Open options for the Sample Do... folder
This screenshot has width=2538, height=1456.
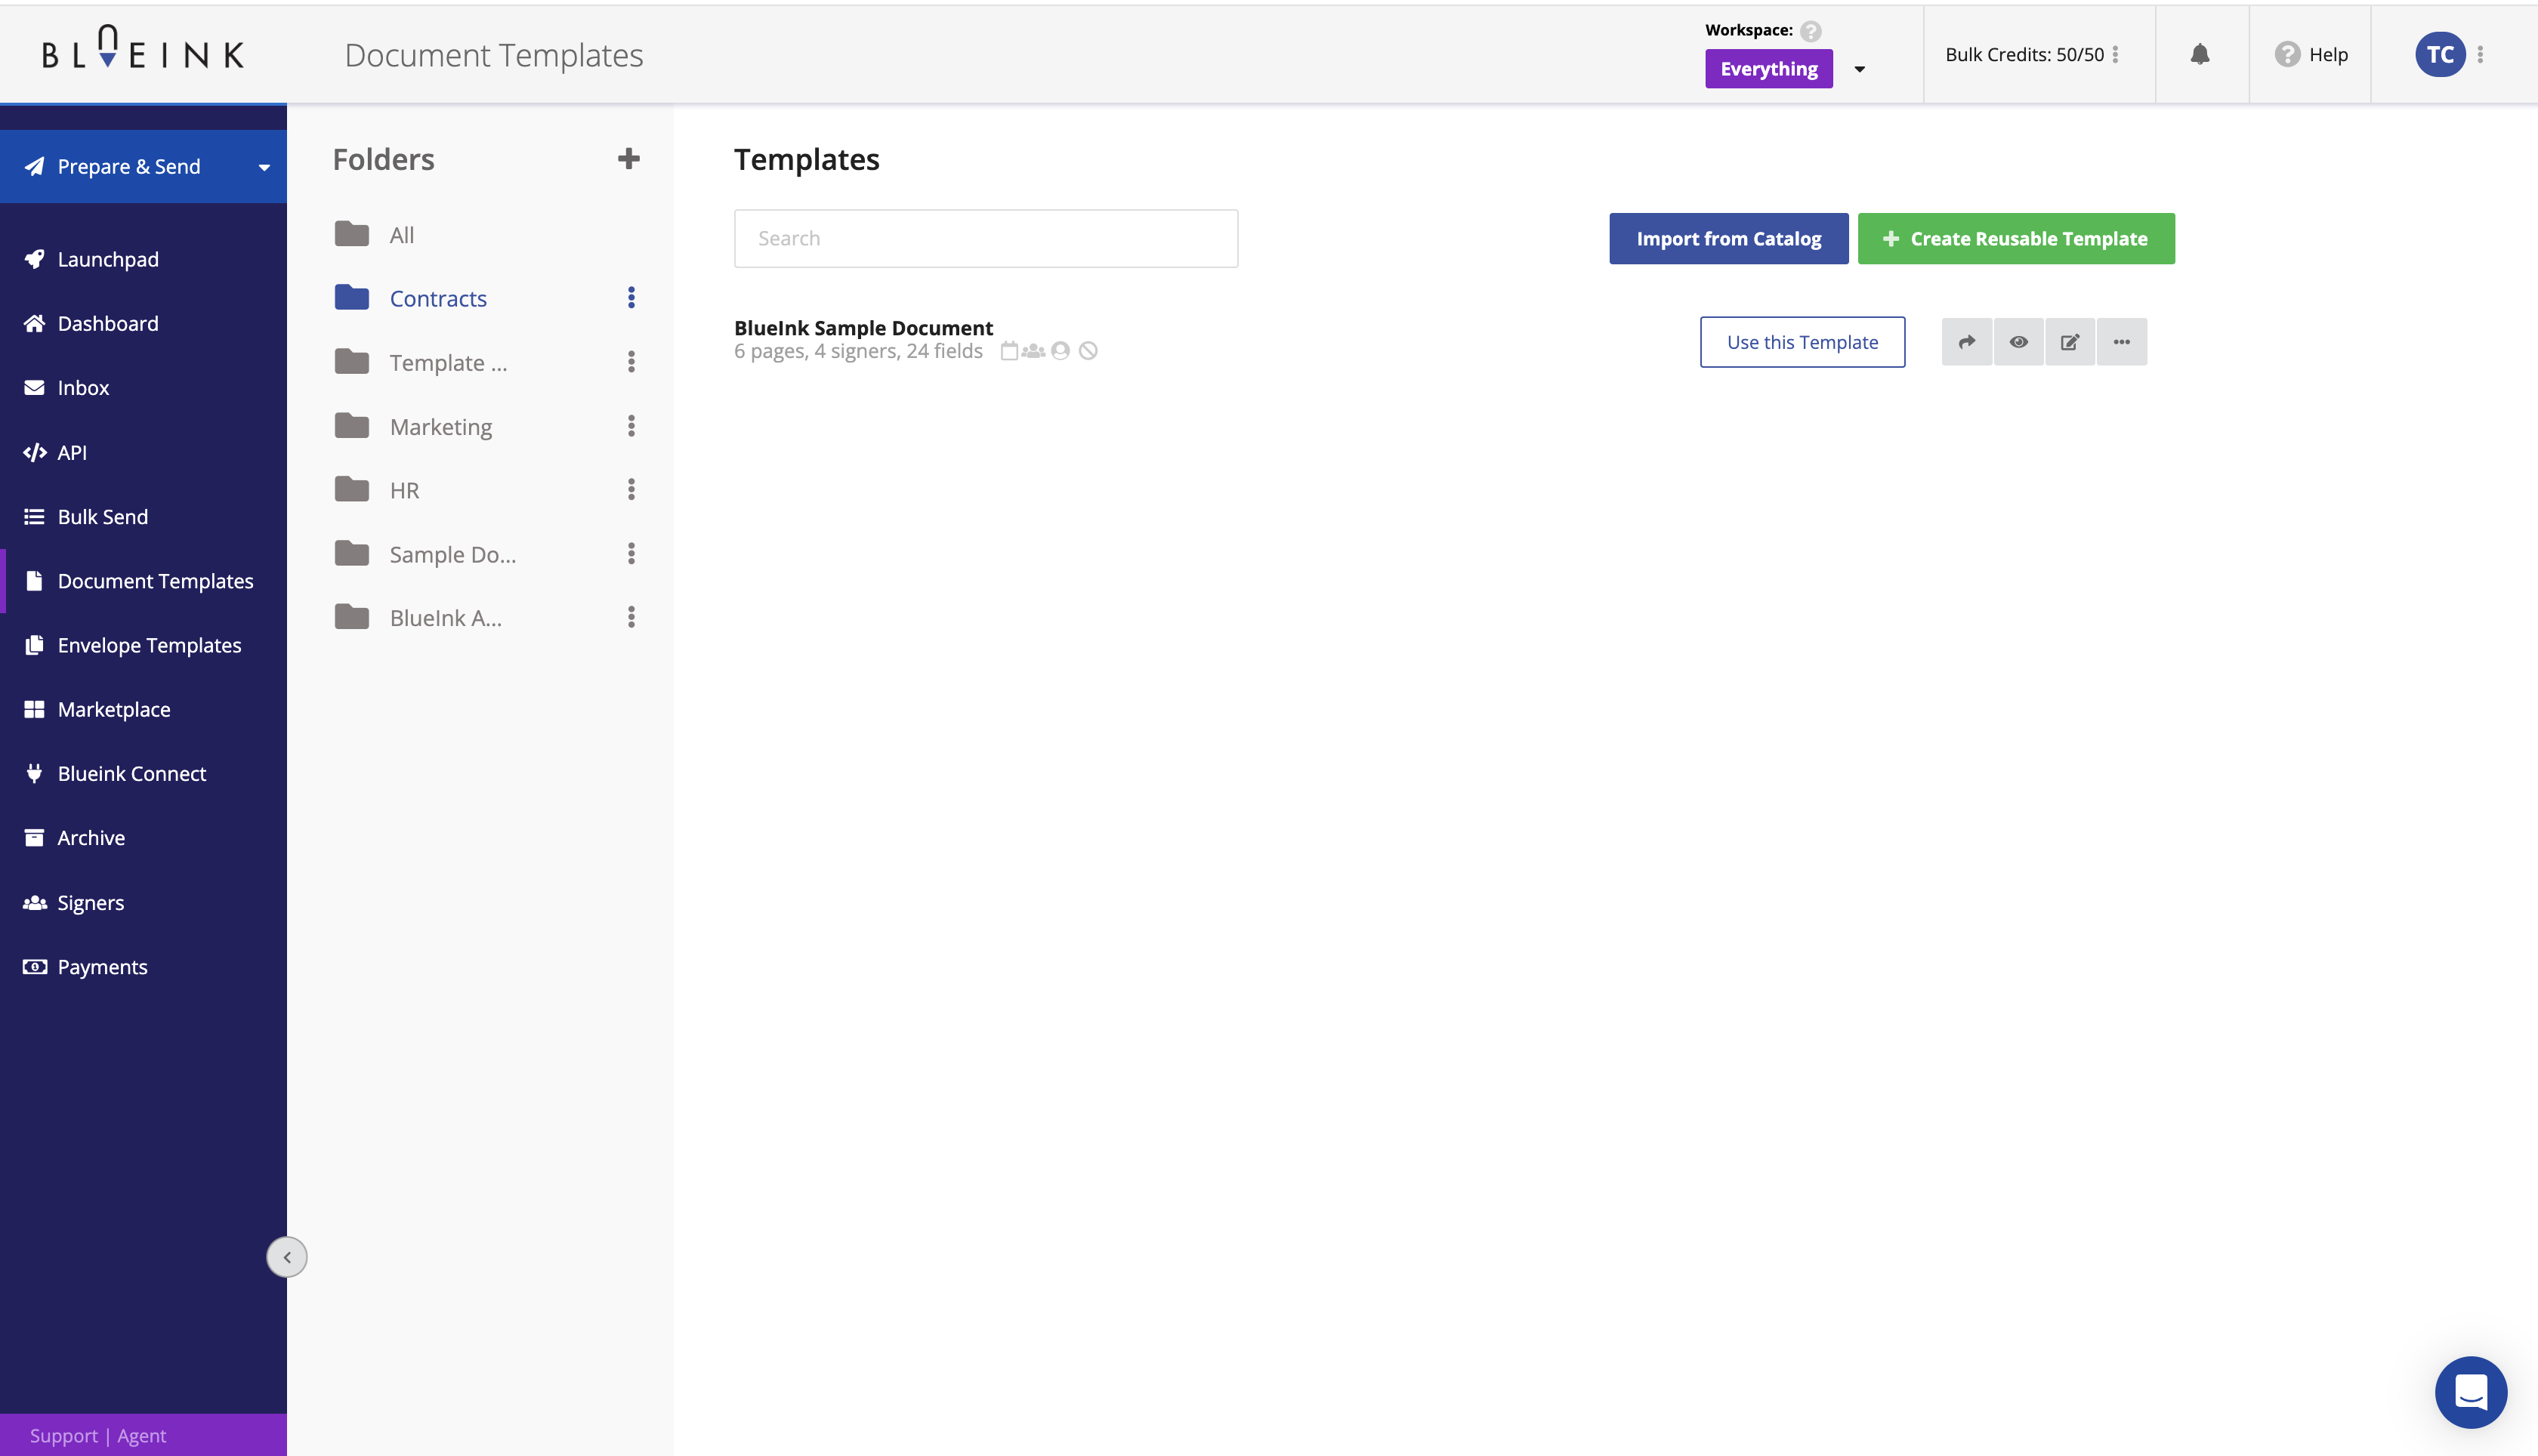(631, 553)
